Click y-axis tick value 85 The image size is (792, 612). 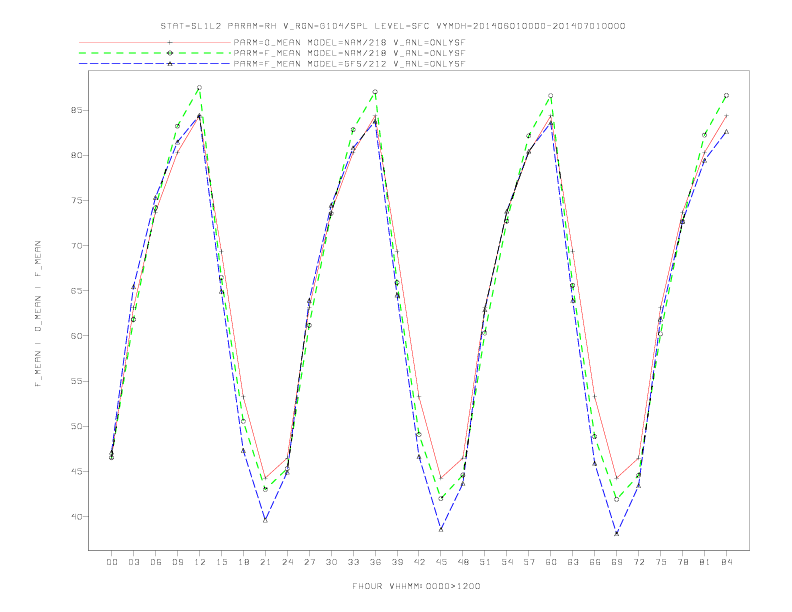click(x=77, y=110)
